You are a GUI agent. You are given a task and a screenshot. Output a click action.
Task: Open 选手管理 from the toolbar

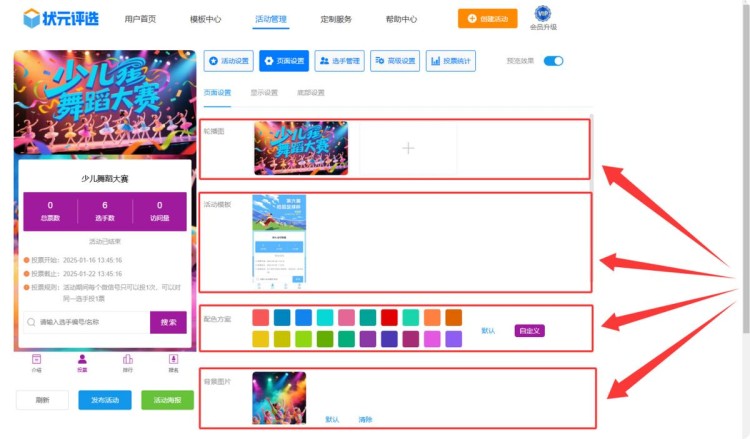click(x=339, y=61)
